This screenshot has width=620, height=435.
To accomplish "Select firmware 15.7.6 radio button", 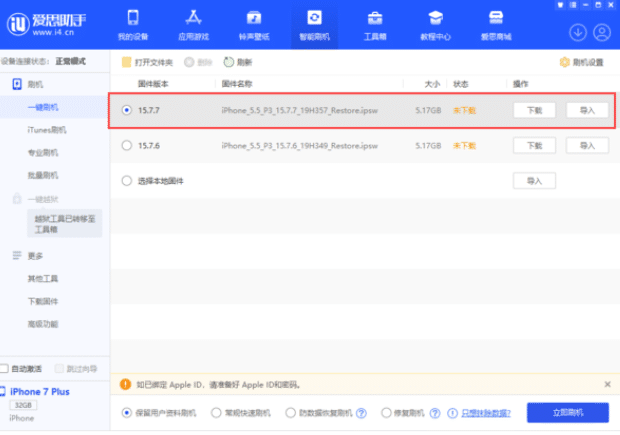I will click(126, 146).
